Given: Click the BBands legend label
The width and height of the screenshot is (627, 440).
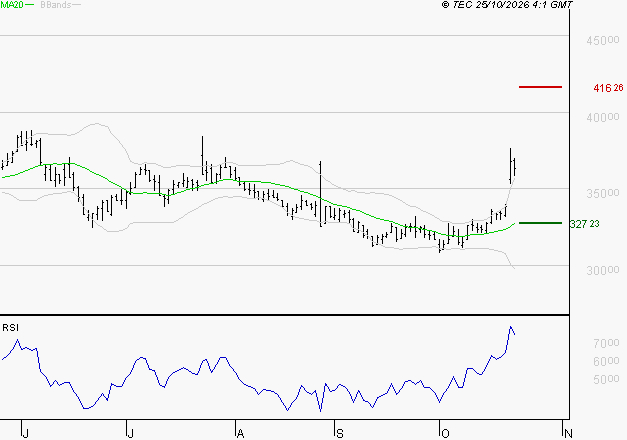Looking at the screenshot, I should pyautogui.click(x=55, y=5).
